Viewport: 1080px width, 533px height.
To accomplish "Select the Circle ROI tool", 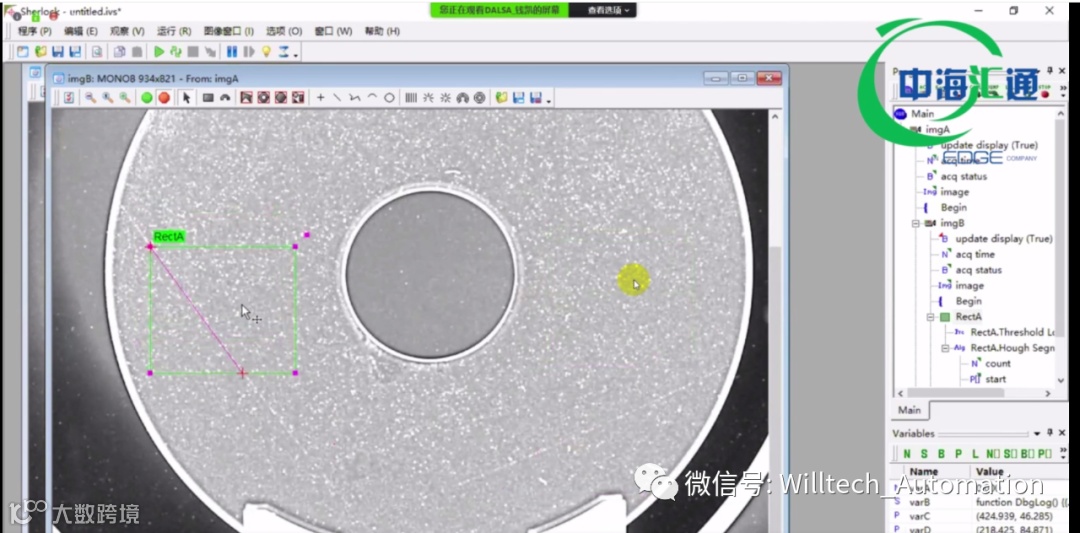I will click(x=389, y=98).
